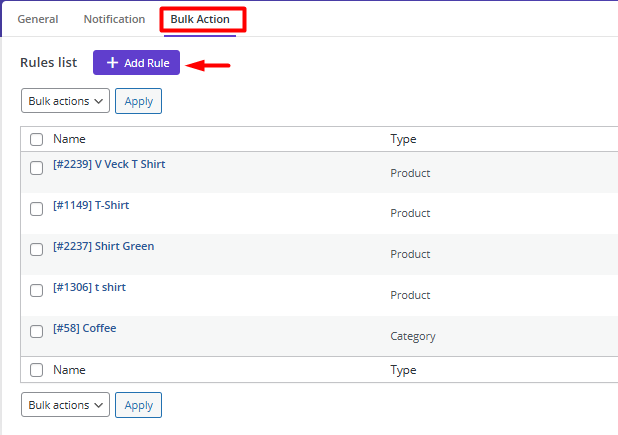Open the bottom Bulk actions dropdown
The height and width of the screenshot is (435, 618).
click(66, 405)
